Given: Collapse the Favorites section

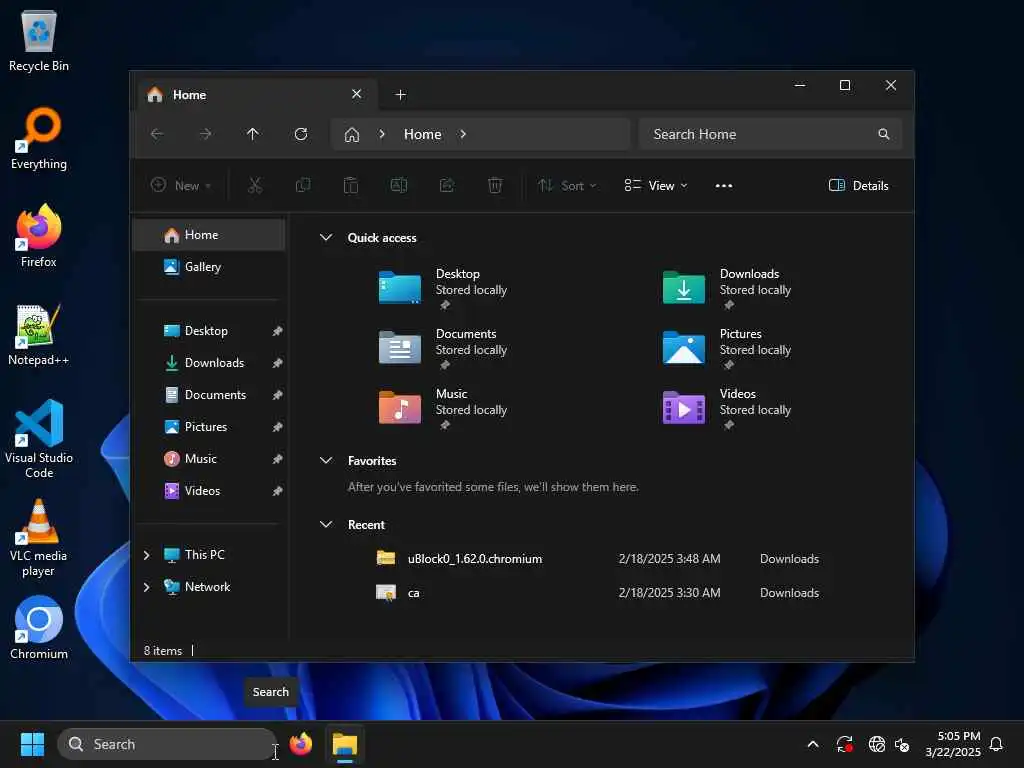Looking at the screenshot, I should (326, 460).
